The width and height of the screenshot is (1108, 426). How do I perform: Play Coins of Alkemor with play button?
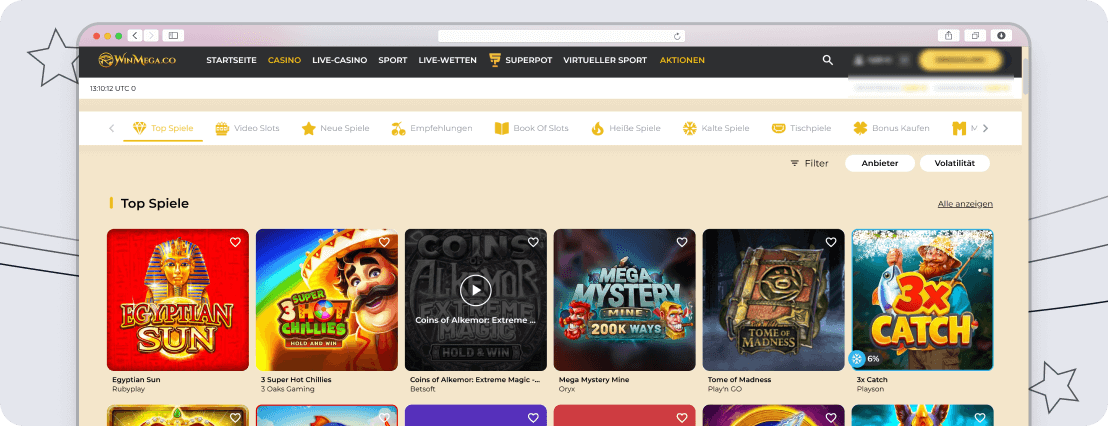pyautogui.click(x=476, y=290)
